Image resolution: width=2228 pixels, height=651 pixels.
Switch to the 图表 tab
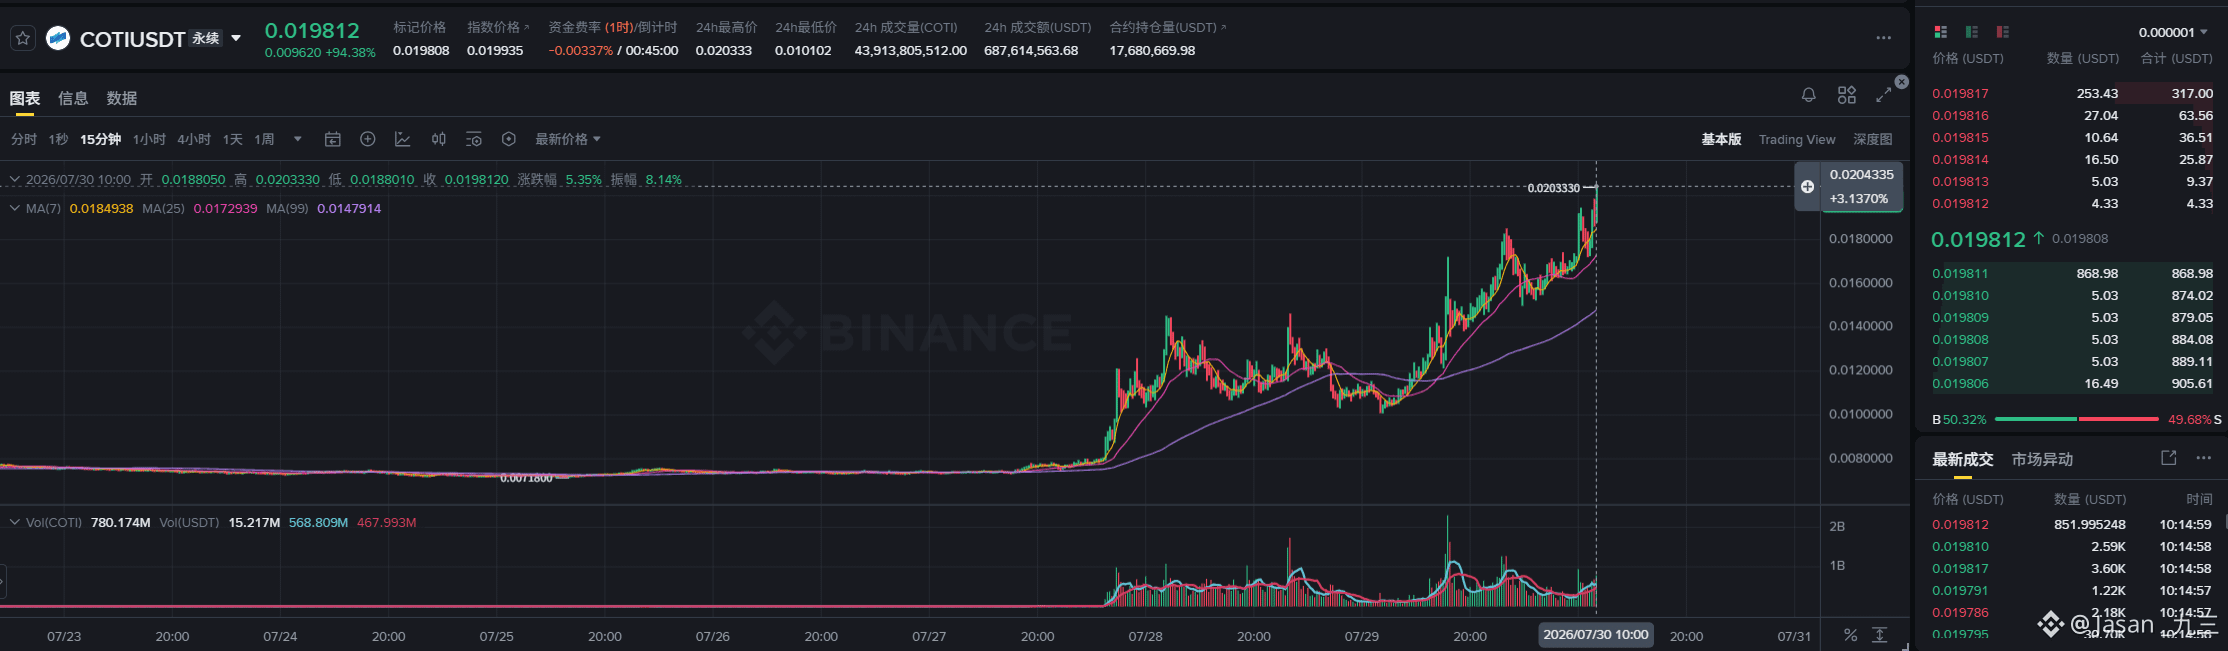click(x=25, y=98)
